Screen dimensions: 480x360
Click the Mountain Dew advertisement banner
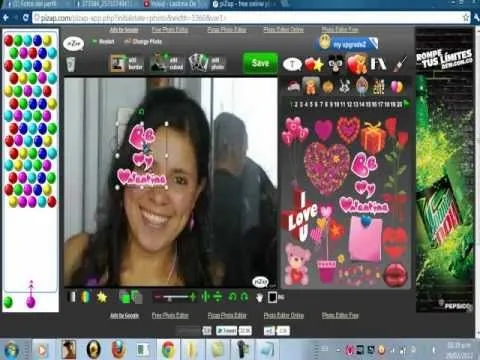tap(445, 171)
